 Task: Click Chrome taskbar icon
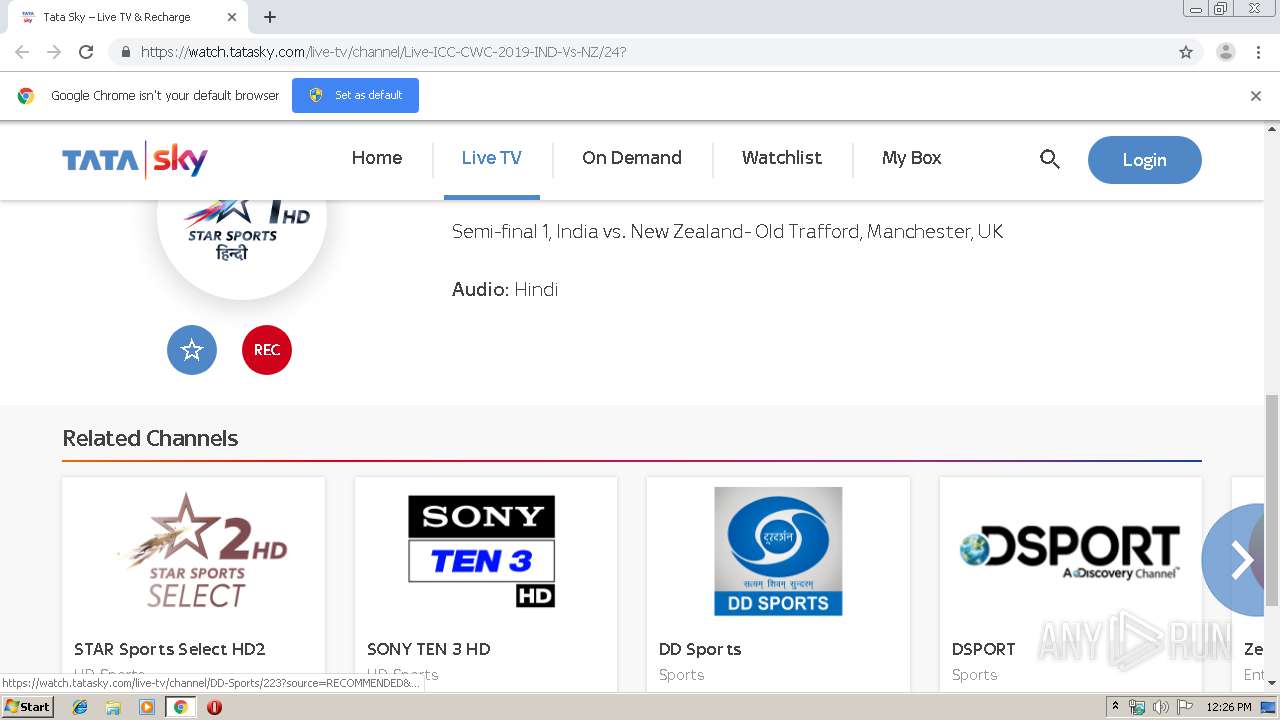tap(180, 707)
